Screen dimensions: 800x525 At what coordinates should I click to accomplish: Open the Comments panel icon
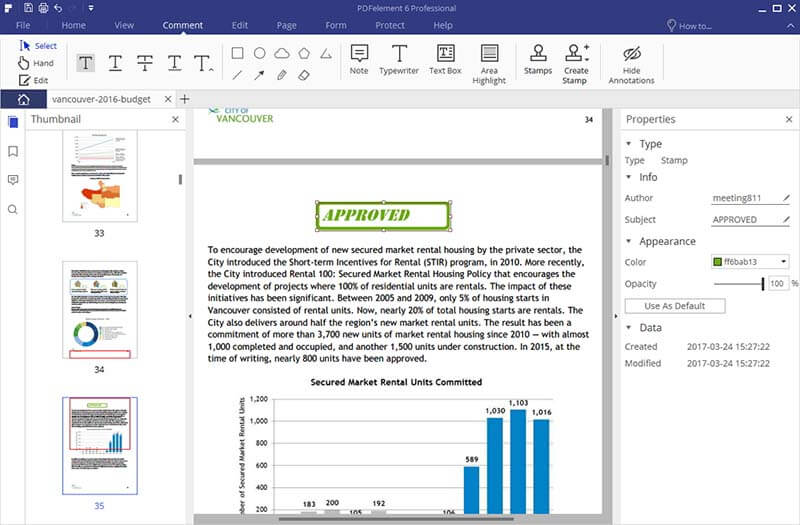[x=13, y=180]
